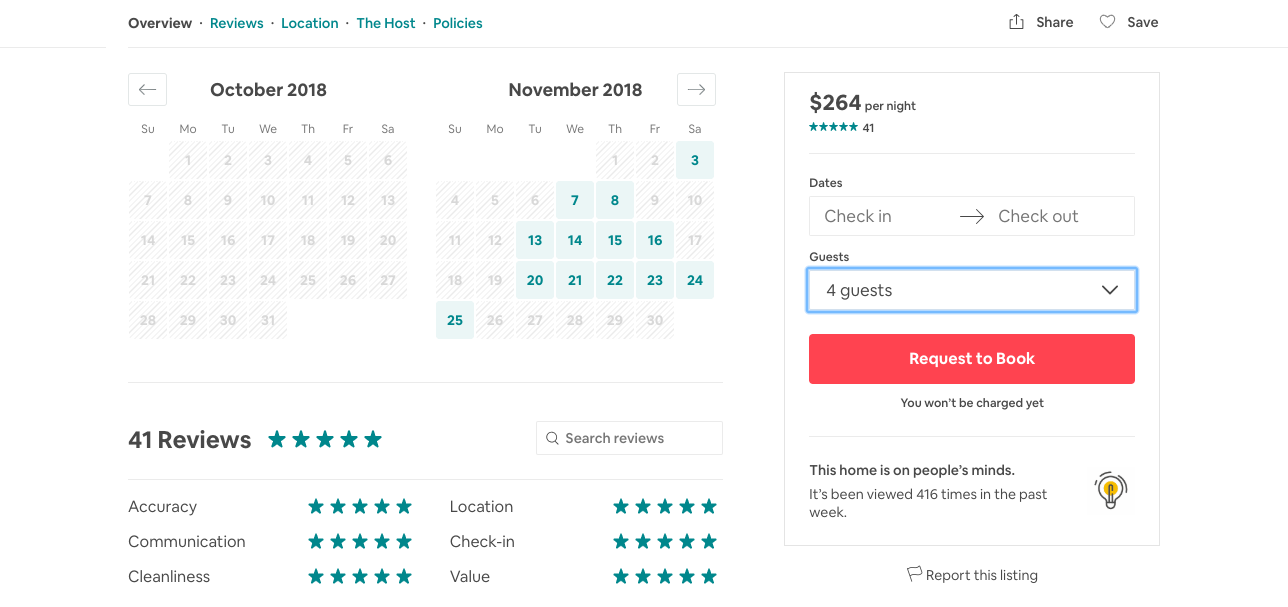This screenshot has width=1288, height=607.
Task: Advance calendar using the right arrow
Action: [696, 89]
